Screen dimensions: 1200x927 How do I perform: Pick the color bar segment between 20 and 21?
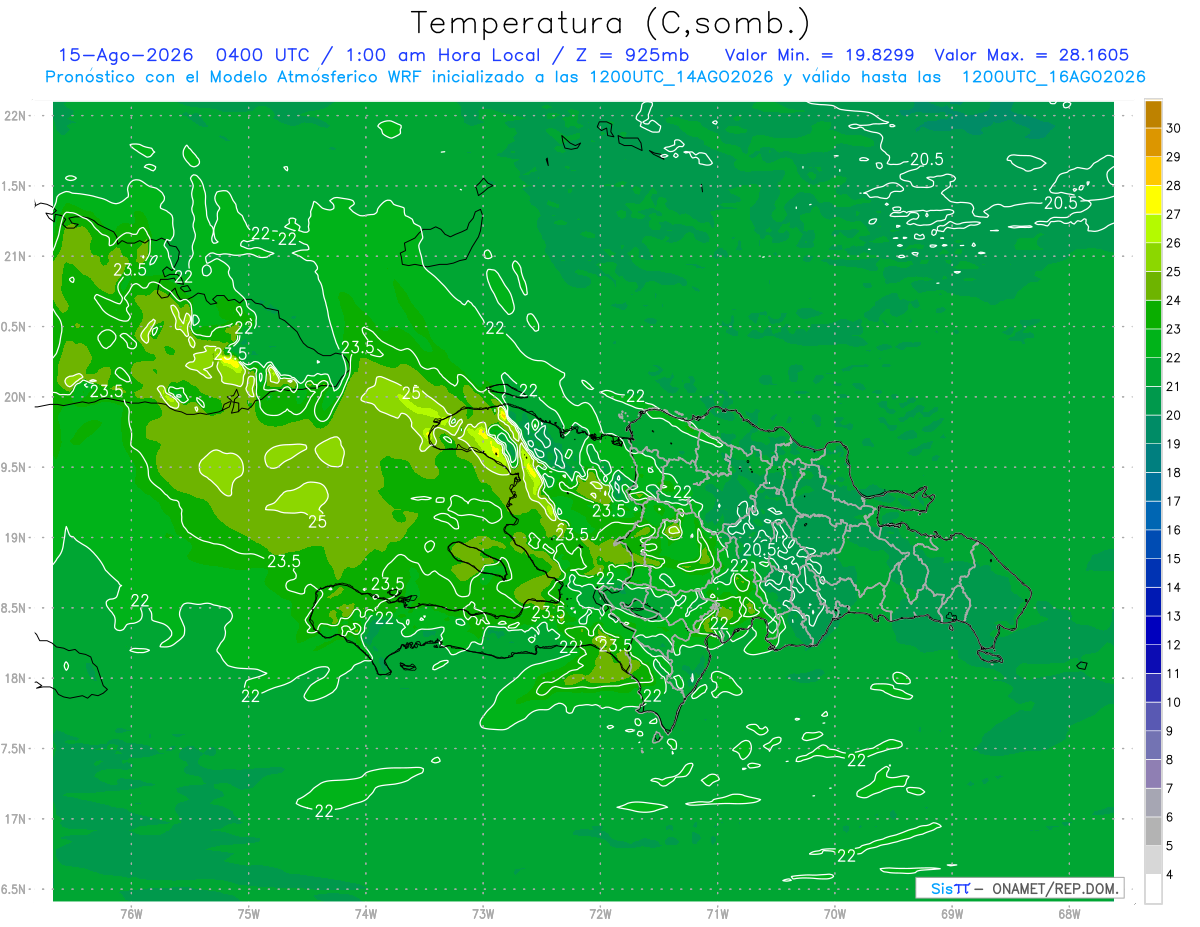pyautogui.click(x=1153, y=401)
